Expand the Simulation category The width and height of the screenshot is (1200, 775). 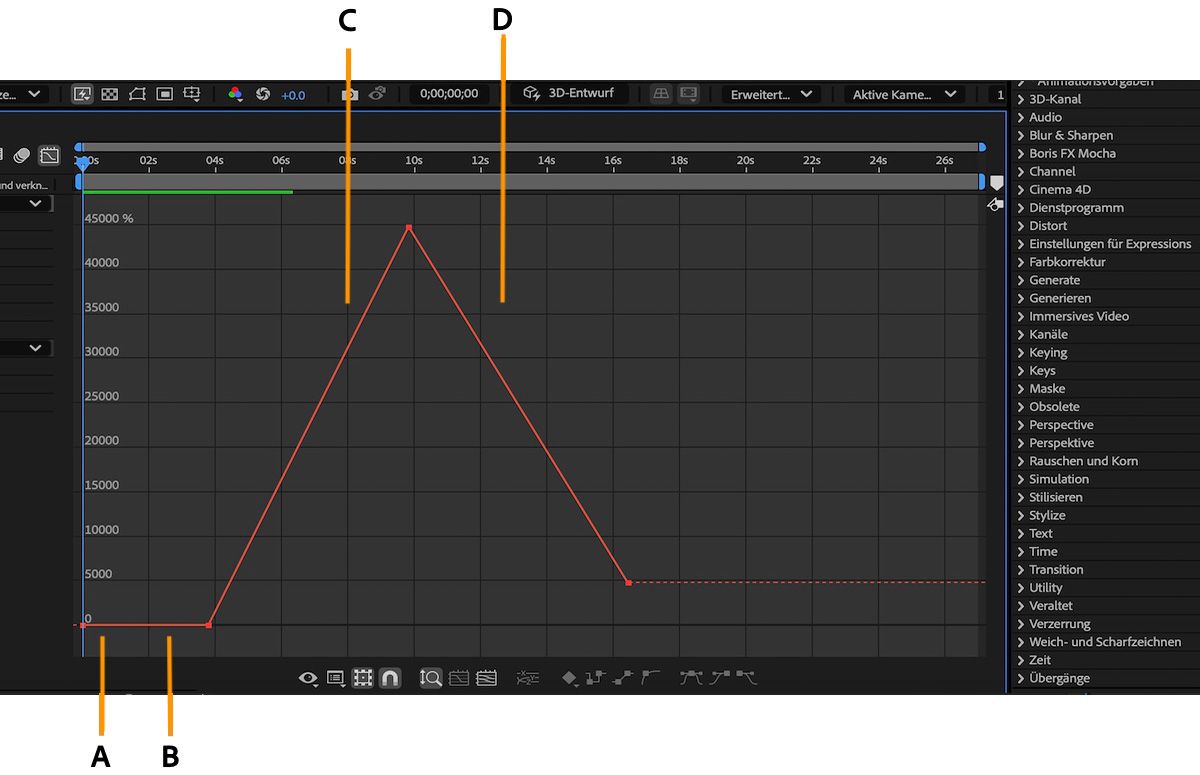pyautogui.click(x=1022, y=479)
